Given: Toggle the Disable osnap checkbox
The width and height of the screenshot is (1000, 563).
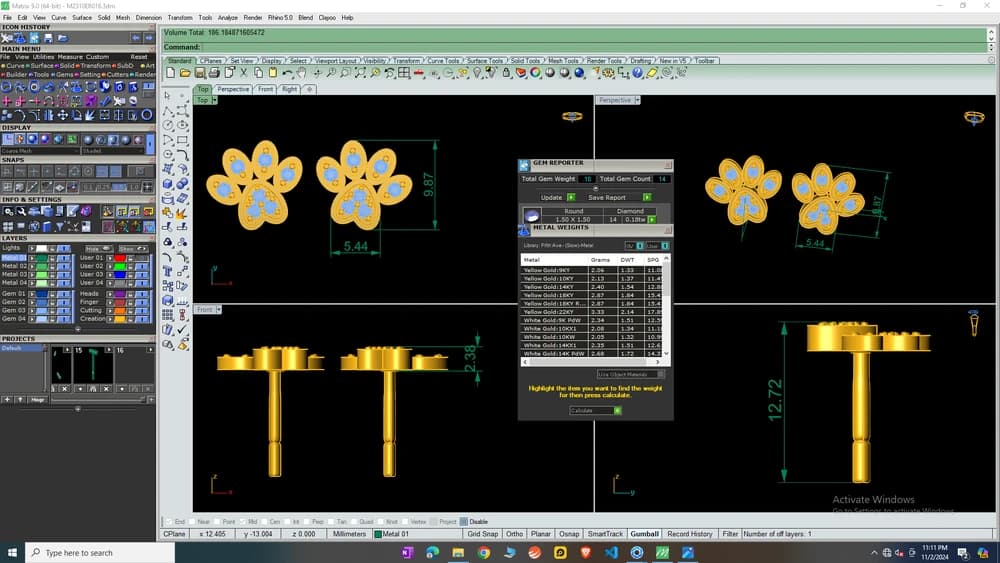Looking at the screenshot, I should point(464,522).
